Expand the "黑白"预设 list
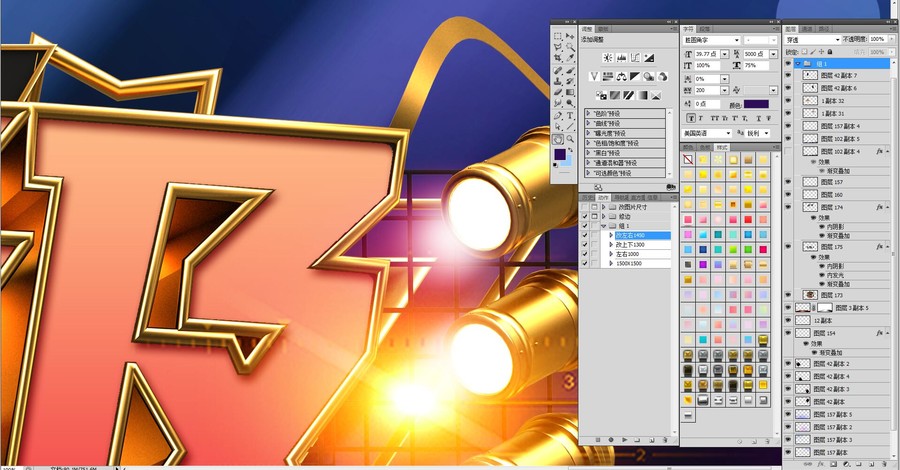The height and width of the screenshot is (470, 900). click(588, 153)
